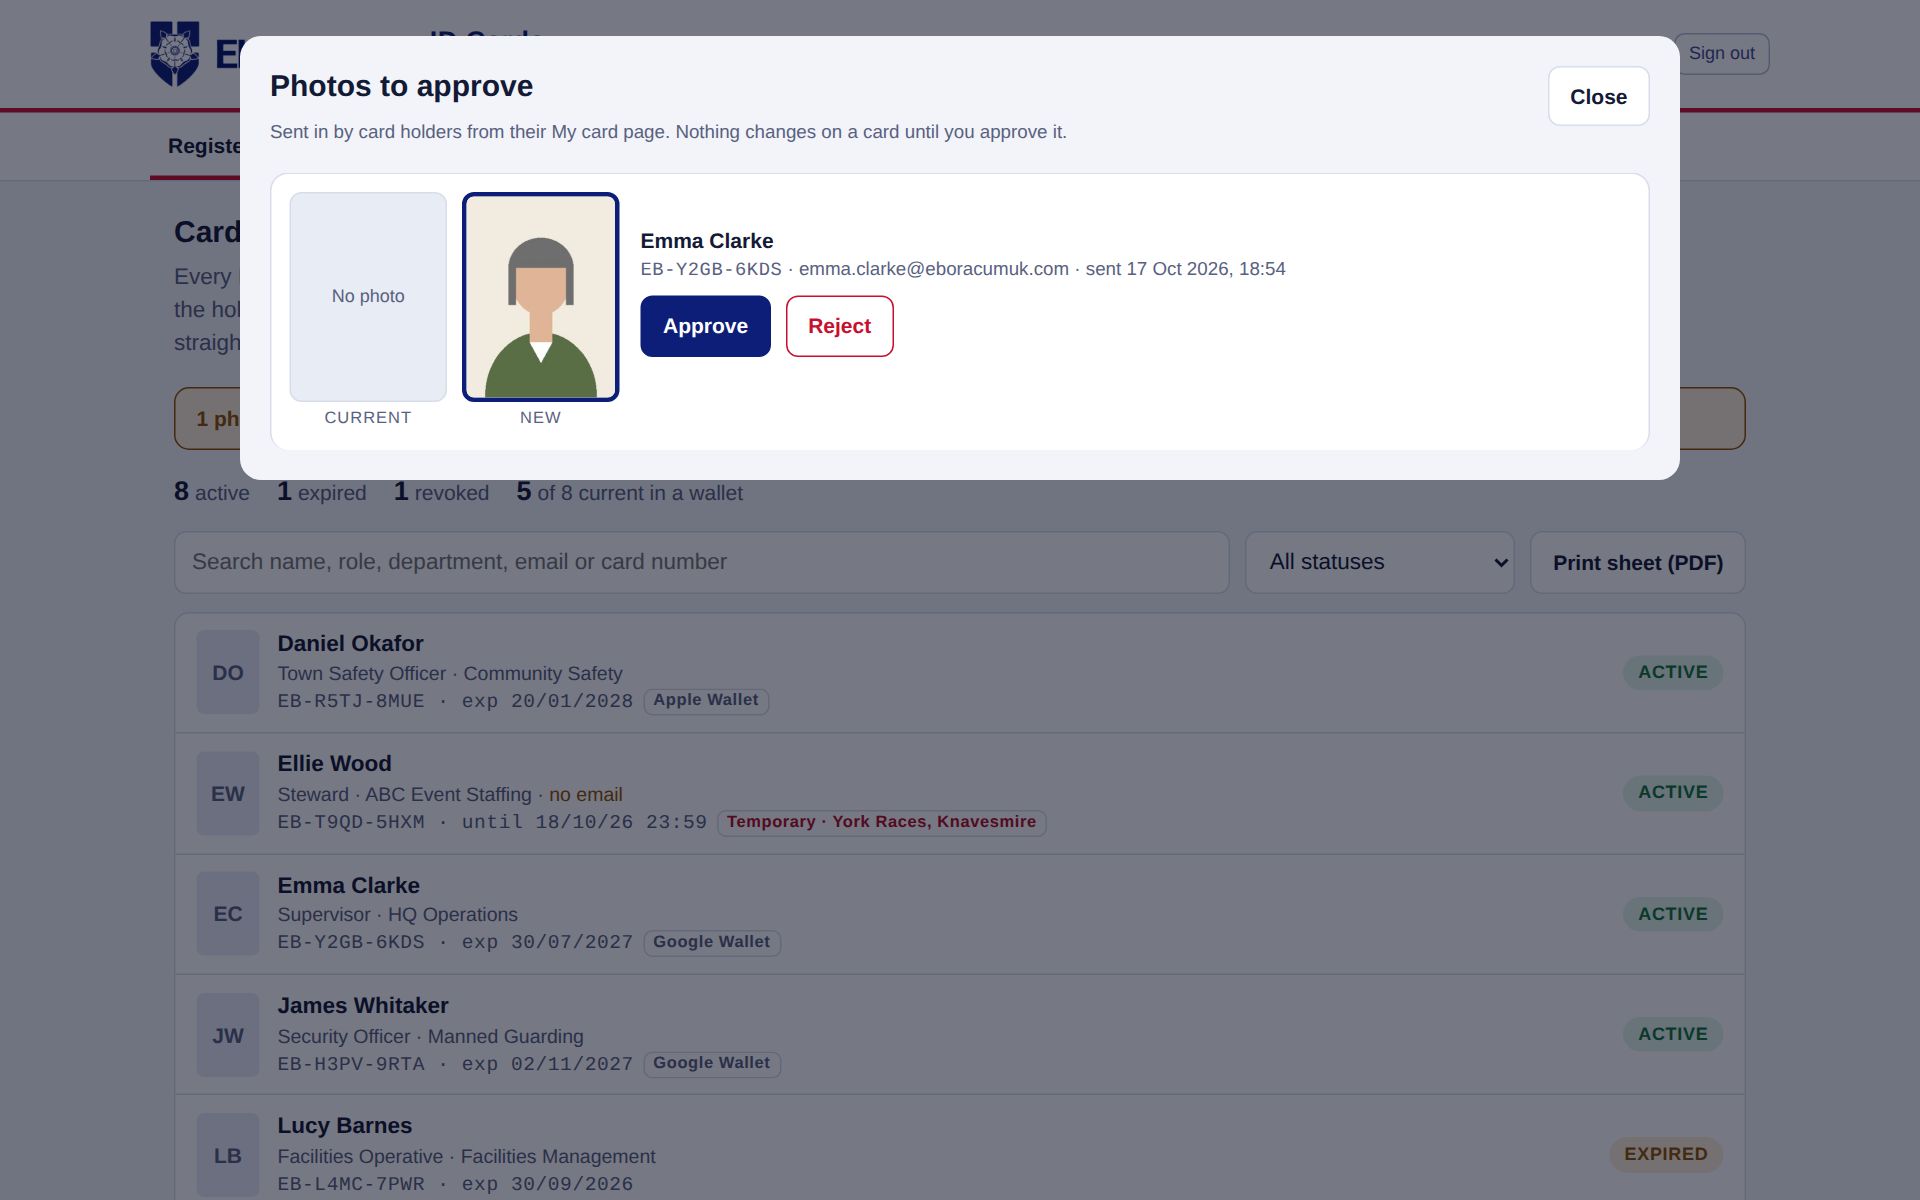
Task: Click the Temporary · York Races, Knavesmire tag
Action: [x=882, y=822]
